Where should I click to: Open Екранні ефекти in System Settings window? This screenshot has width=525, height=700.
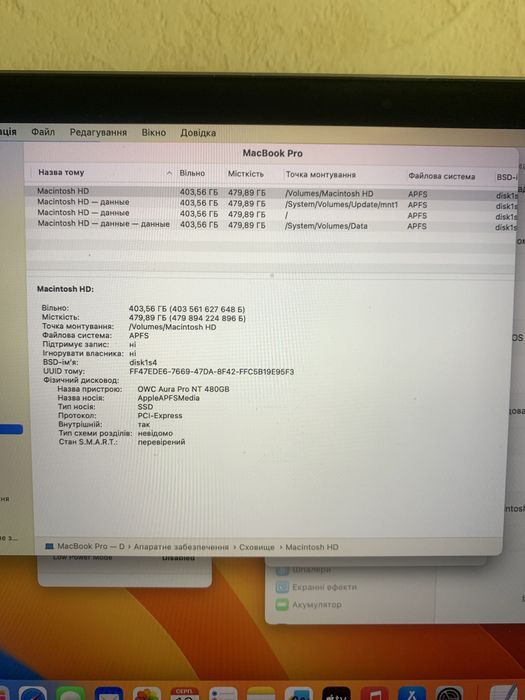coord(324,587)
